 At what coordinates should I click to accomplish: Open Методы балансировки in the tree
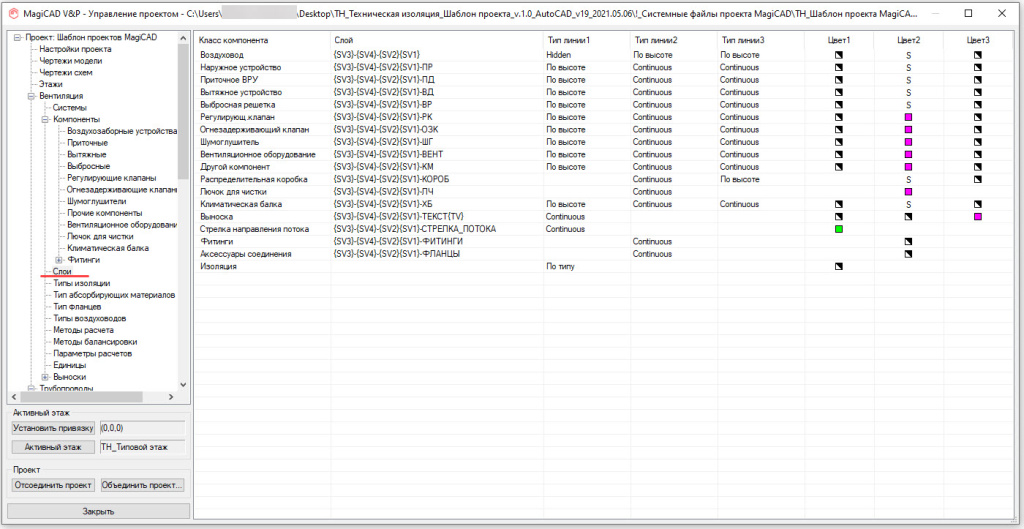95,342
